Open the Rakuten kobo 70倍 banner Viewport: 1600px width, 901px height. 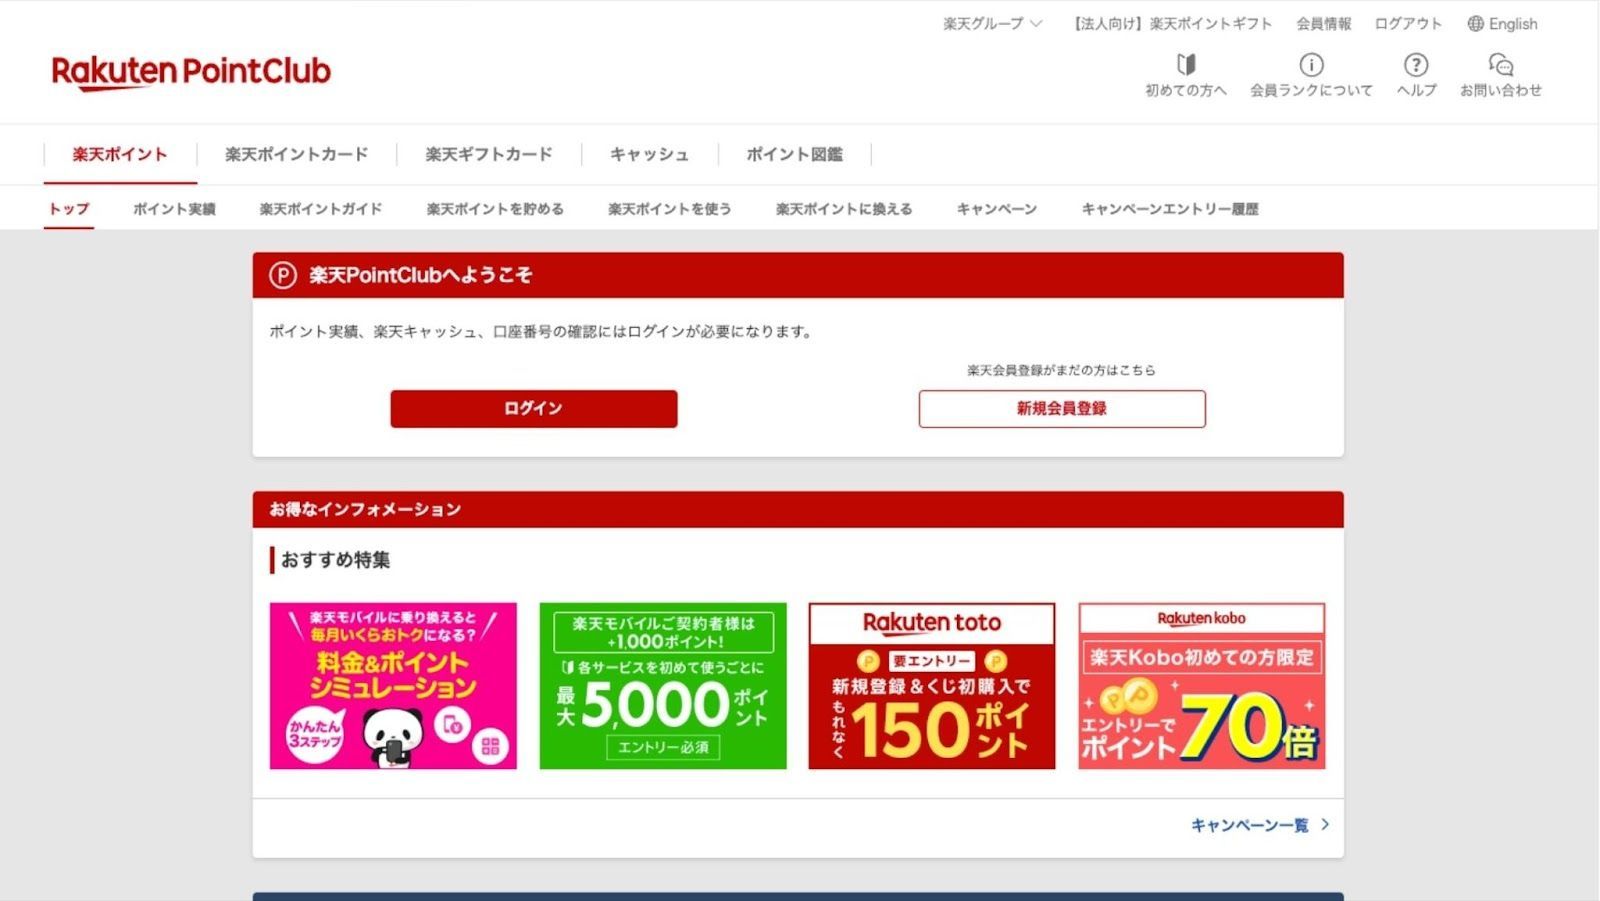(x=1202, y=686)
